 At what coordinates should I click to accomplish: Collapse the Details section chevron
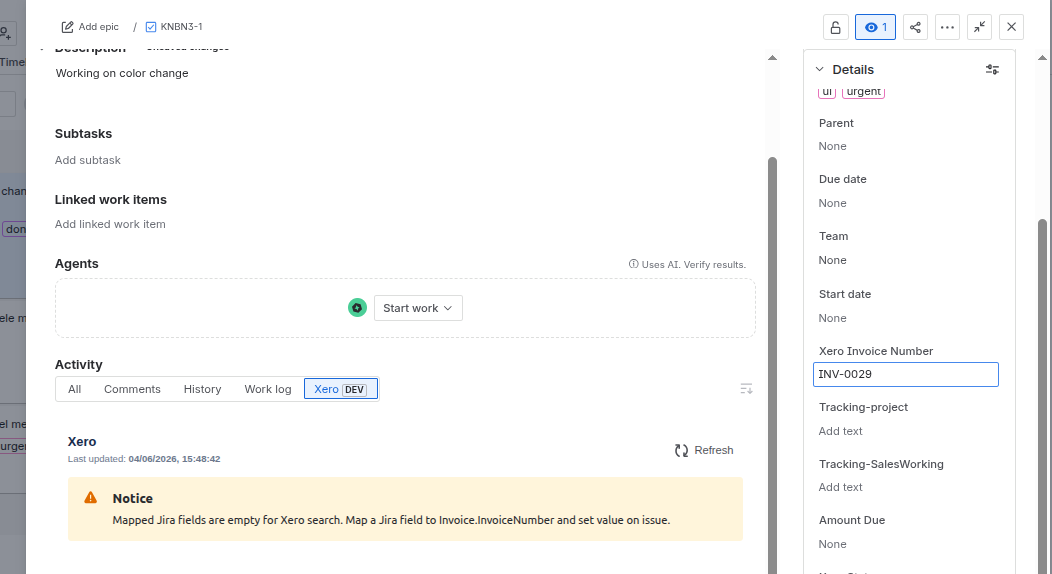pyautogui.click(x=819, y=69)
